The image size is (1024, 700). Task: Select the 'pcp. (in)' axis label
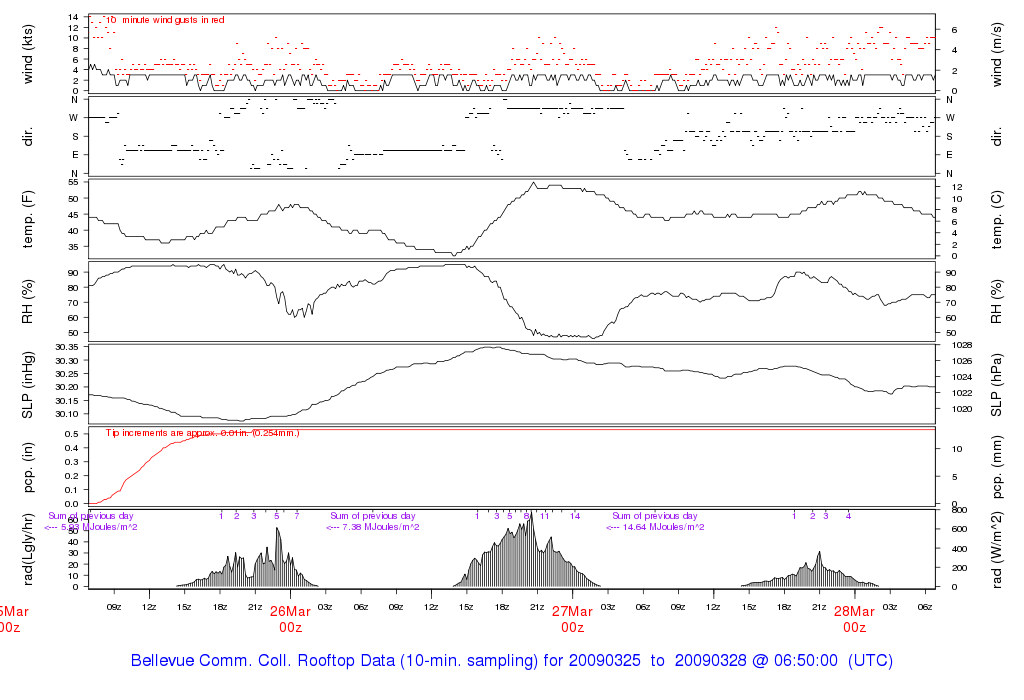tap(28, 468)
